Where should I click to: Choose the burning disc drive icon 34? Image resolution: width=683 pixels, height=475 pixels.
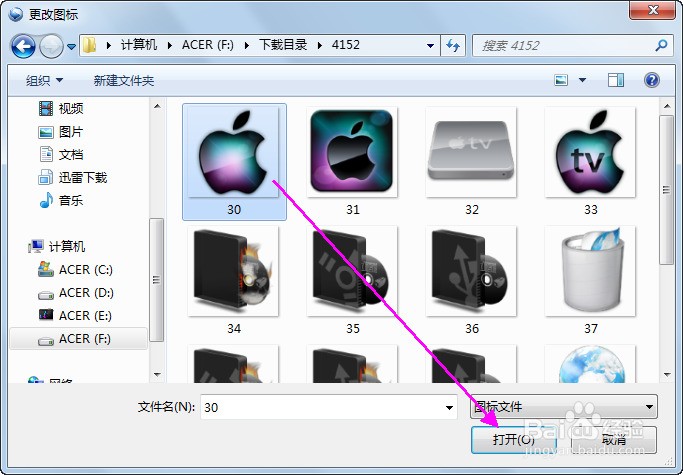[x=234, y=281]
